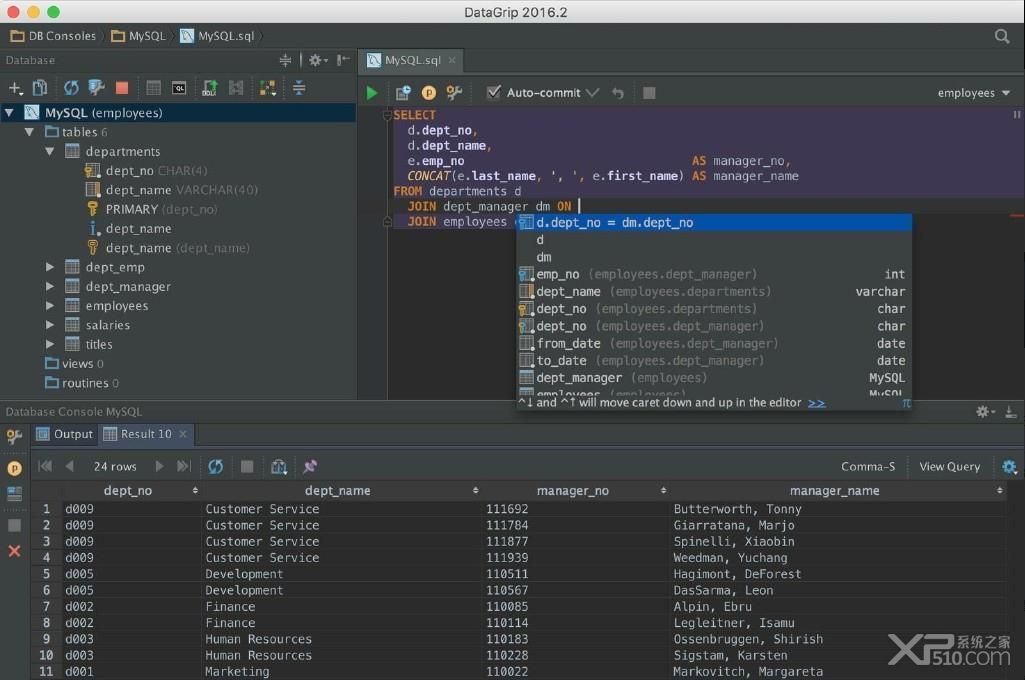The height and width of the screenshot is (680, 1025).
Task: Click the export data icon in result toolbar
Action: click(279, 466)
